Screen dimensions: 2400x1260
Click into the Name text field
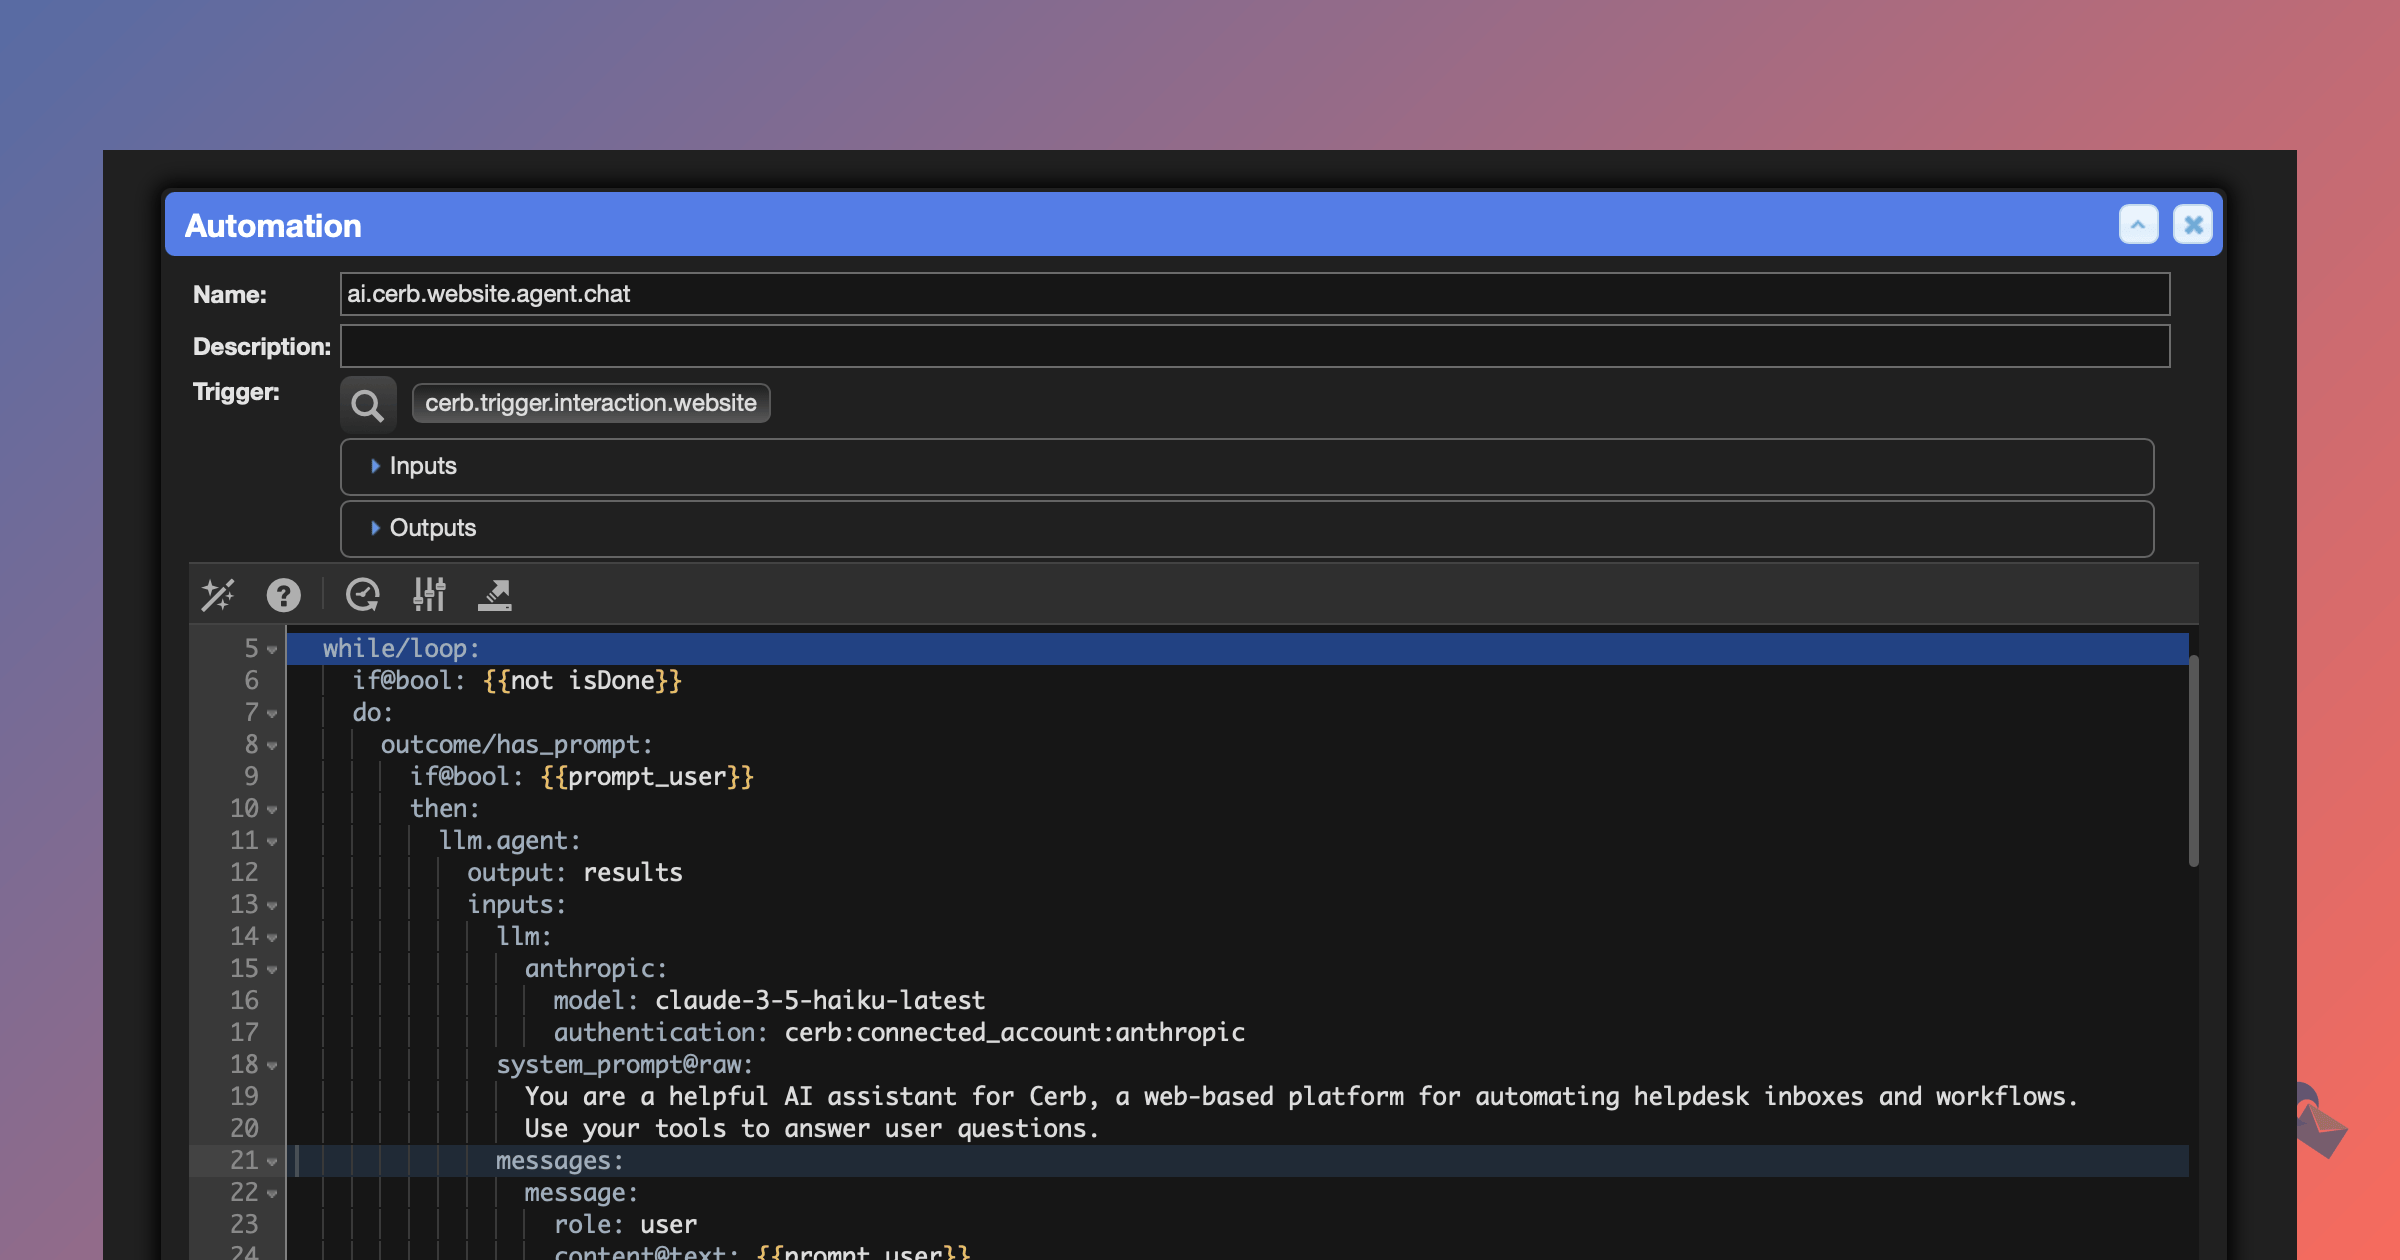(1254, 294)
